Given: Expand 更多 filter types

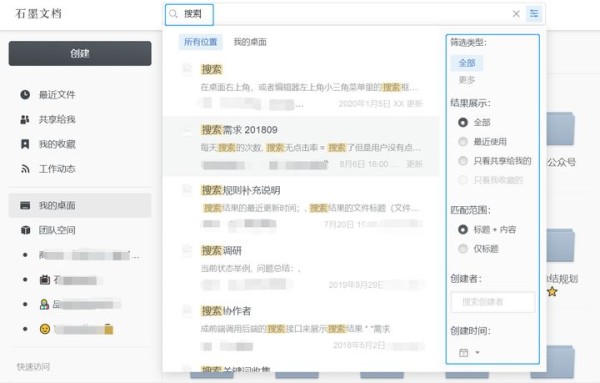Looking at the screenshot, I should click(467, 80).
